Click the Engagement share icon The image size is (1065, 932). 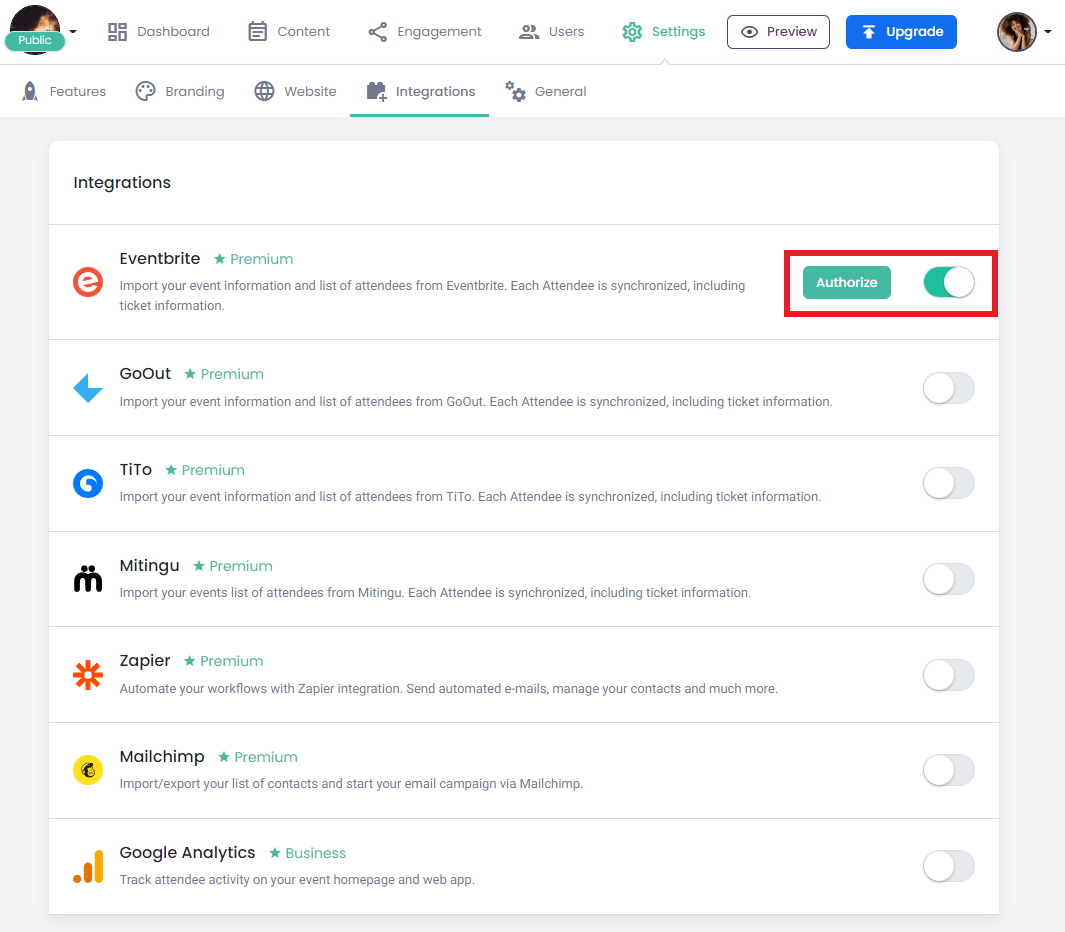(378, 32)
